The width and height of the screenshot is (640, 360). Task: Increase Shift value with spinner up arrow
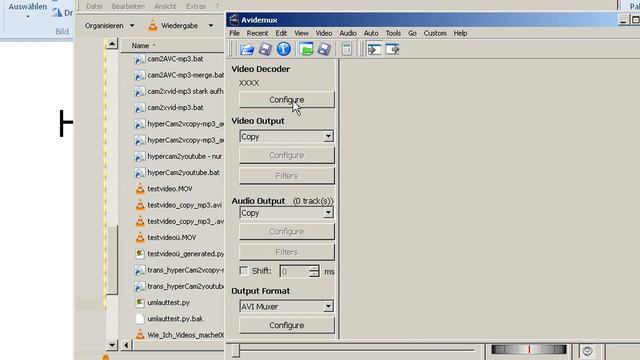314,268
